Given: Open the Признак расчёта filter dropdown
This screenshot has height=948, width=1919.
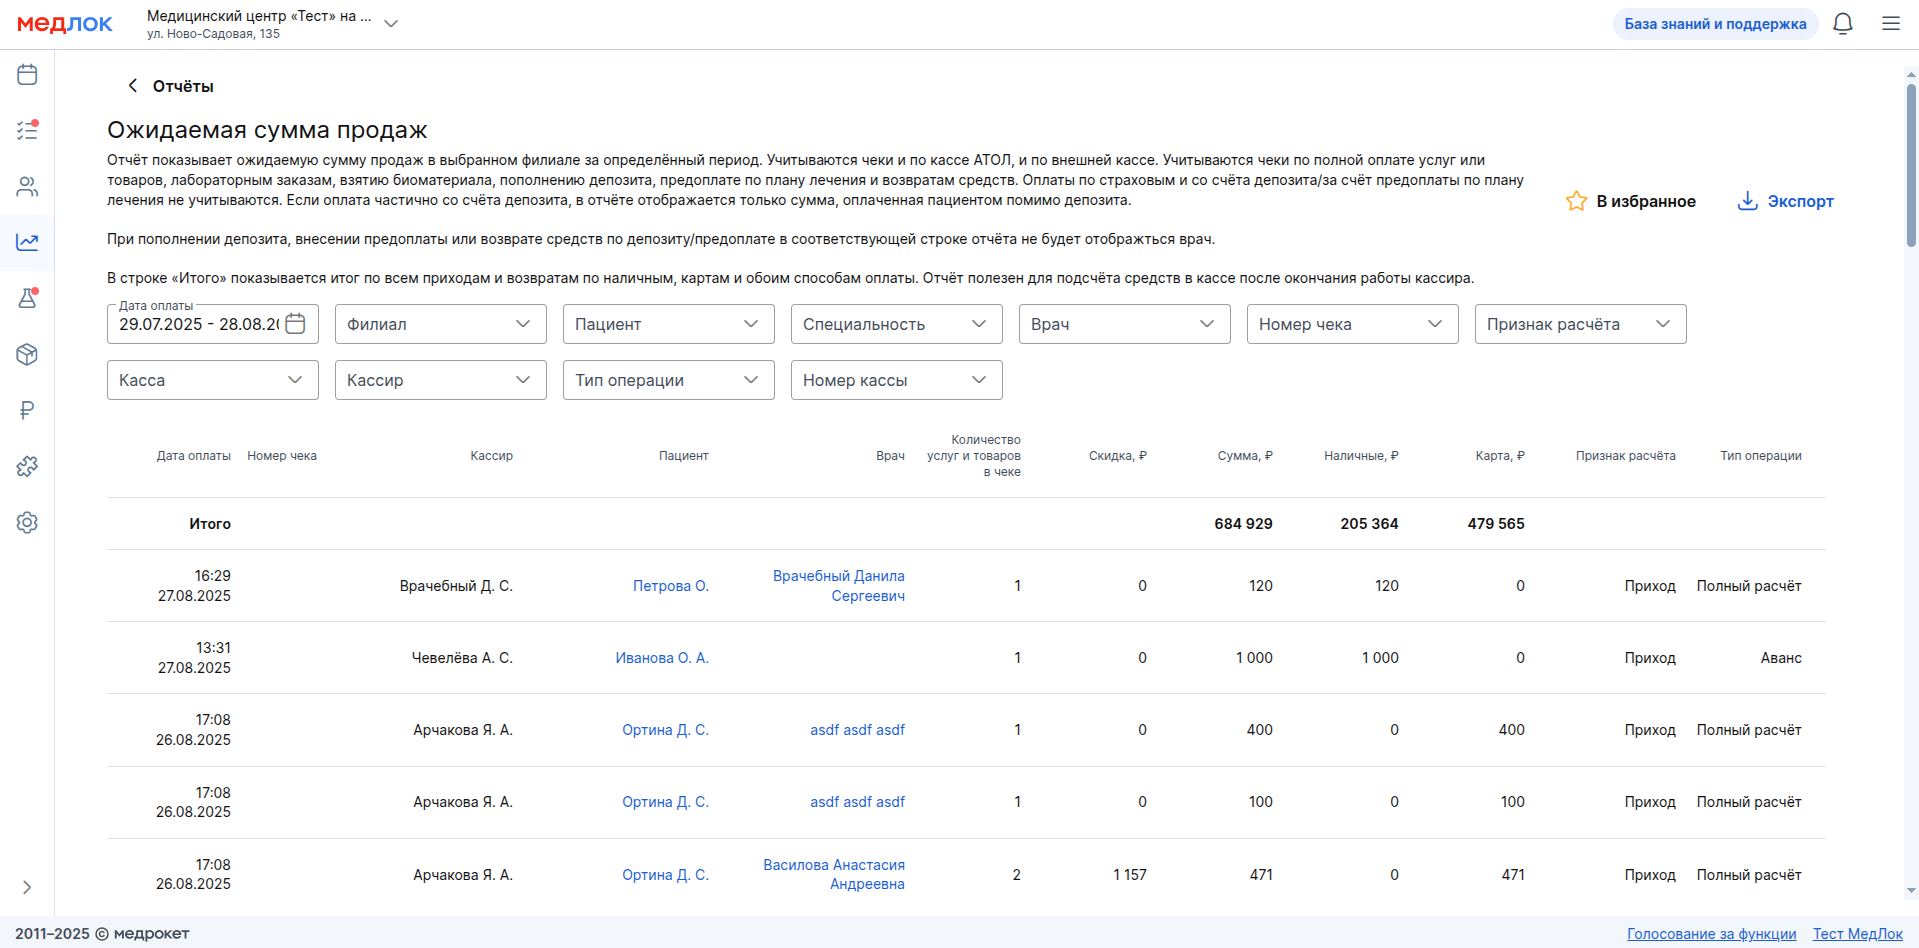Looking at the screenshot, I should [x=1581, y=324].
